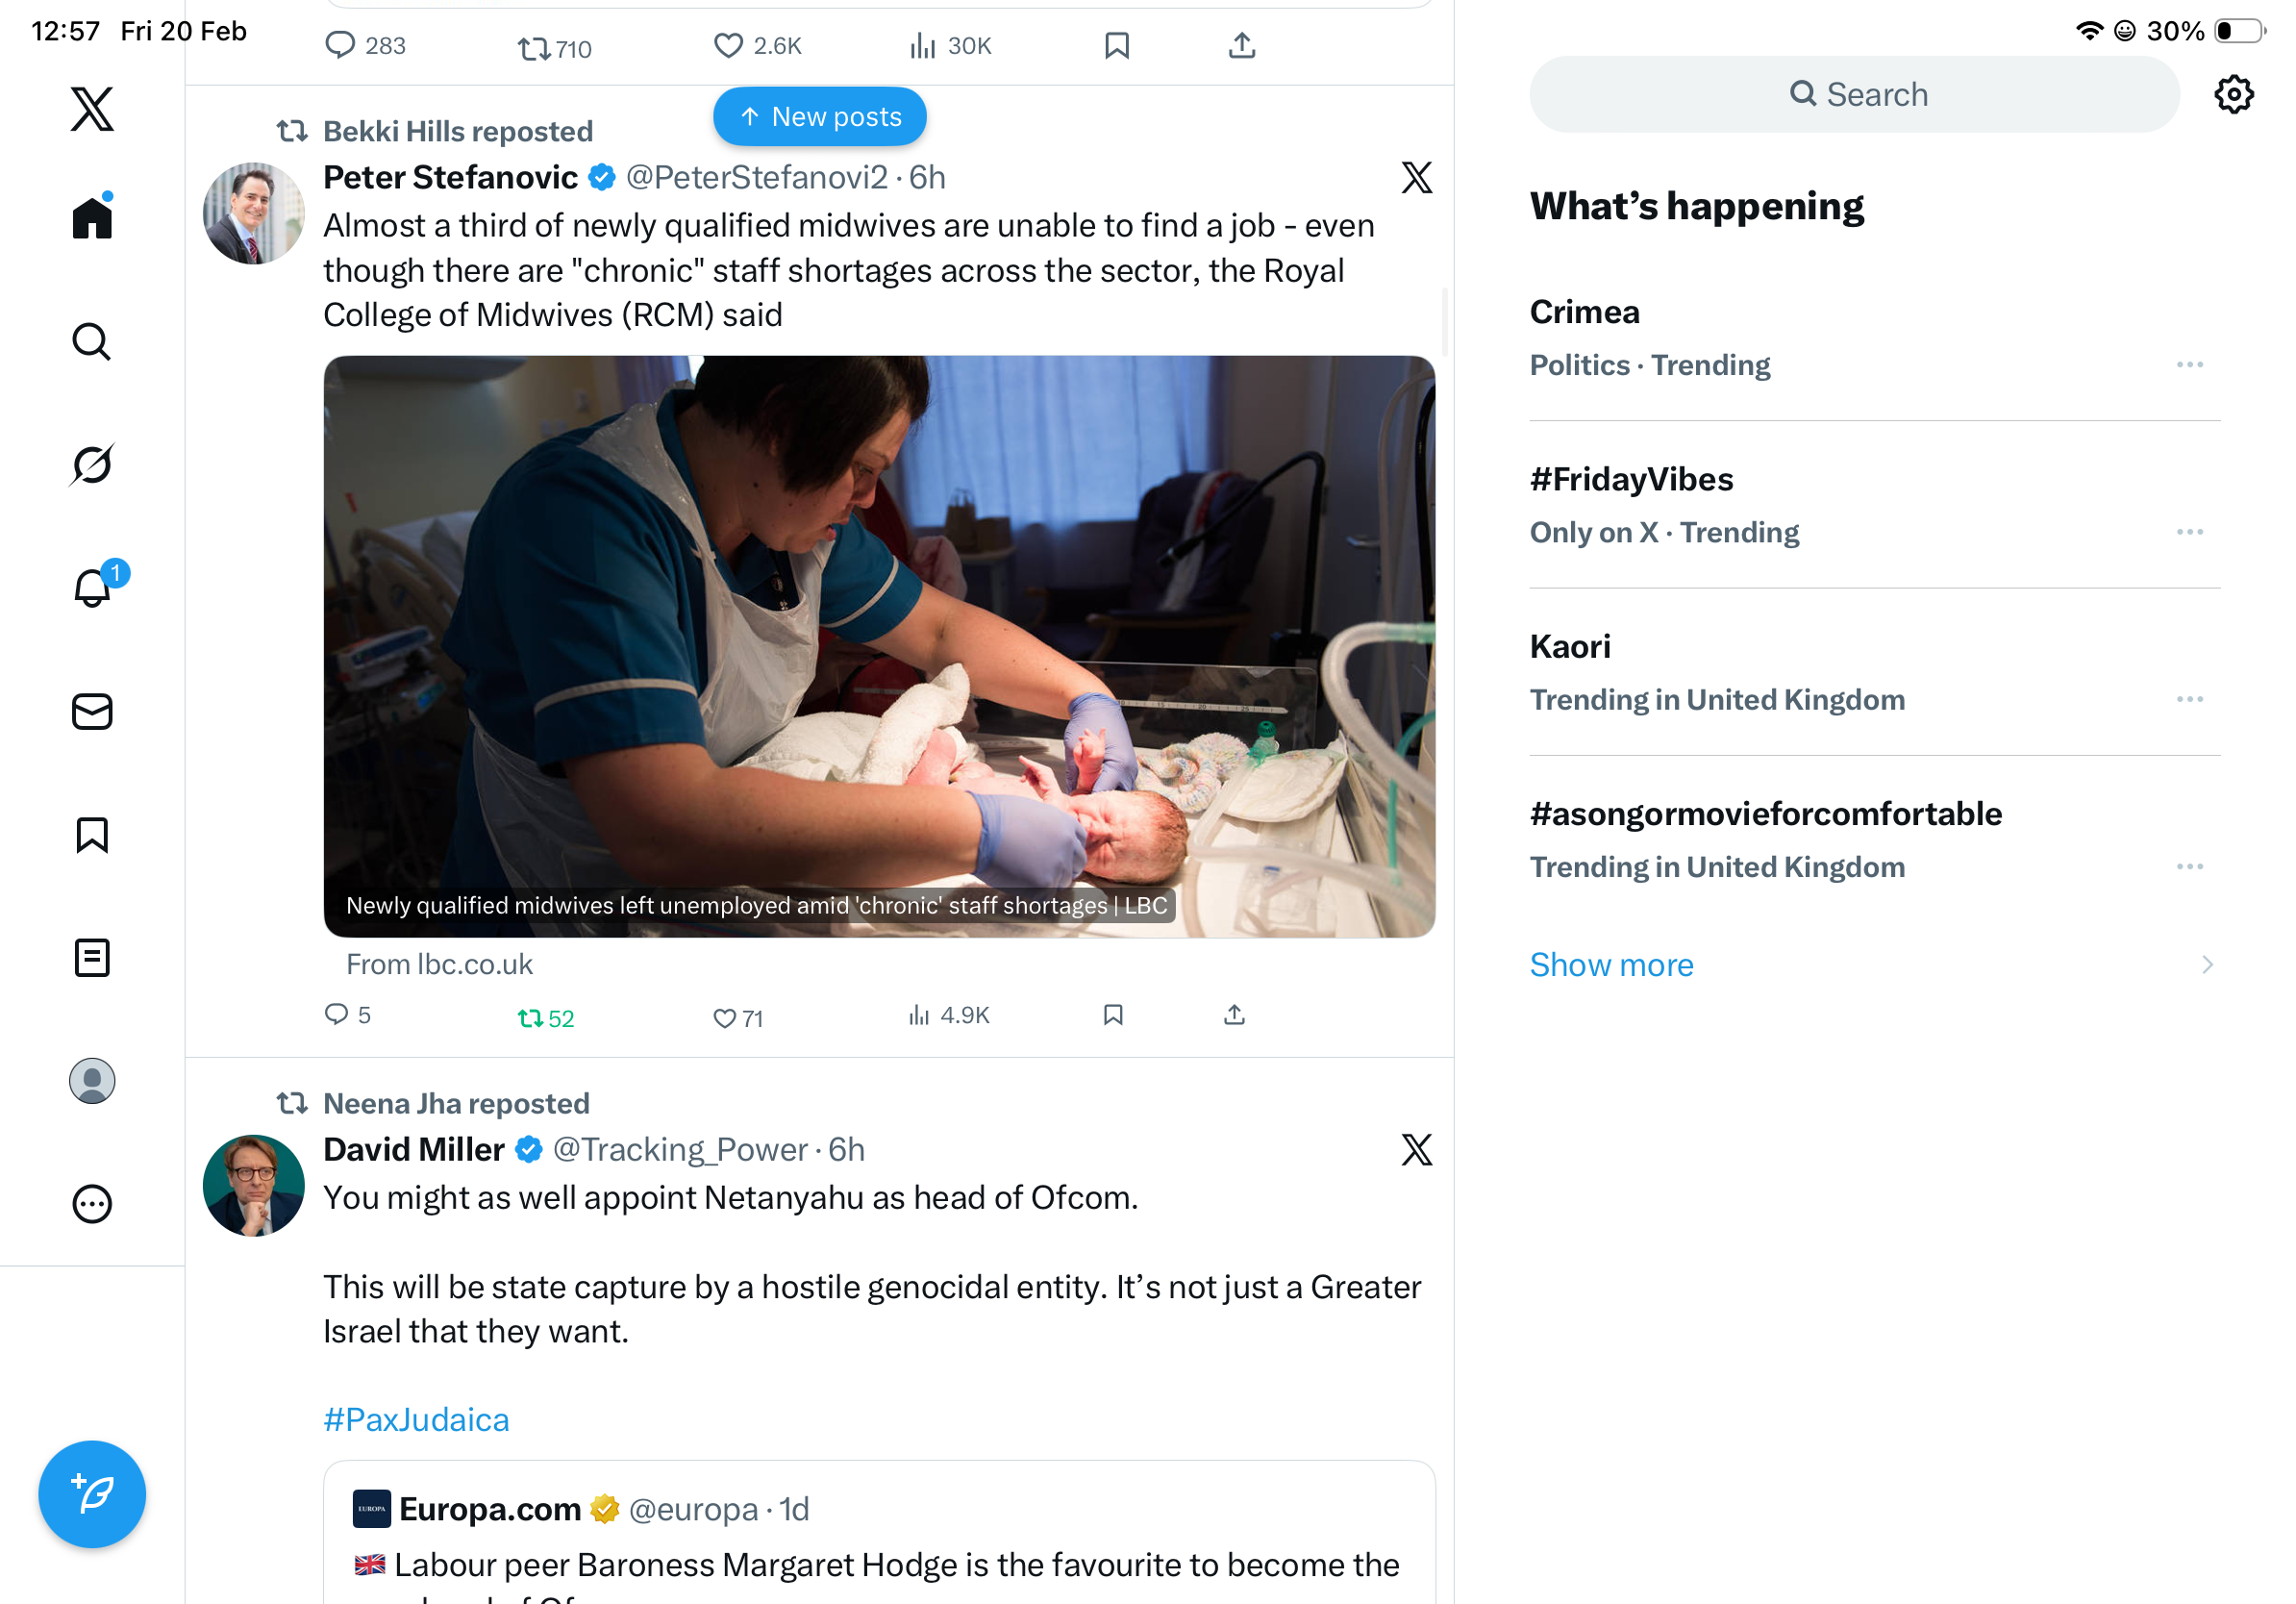
Task: Expand Show more trends chevron
Action: 2207,965
